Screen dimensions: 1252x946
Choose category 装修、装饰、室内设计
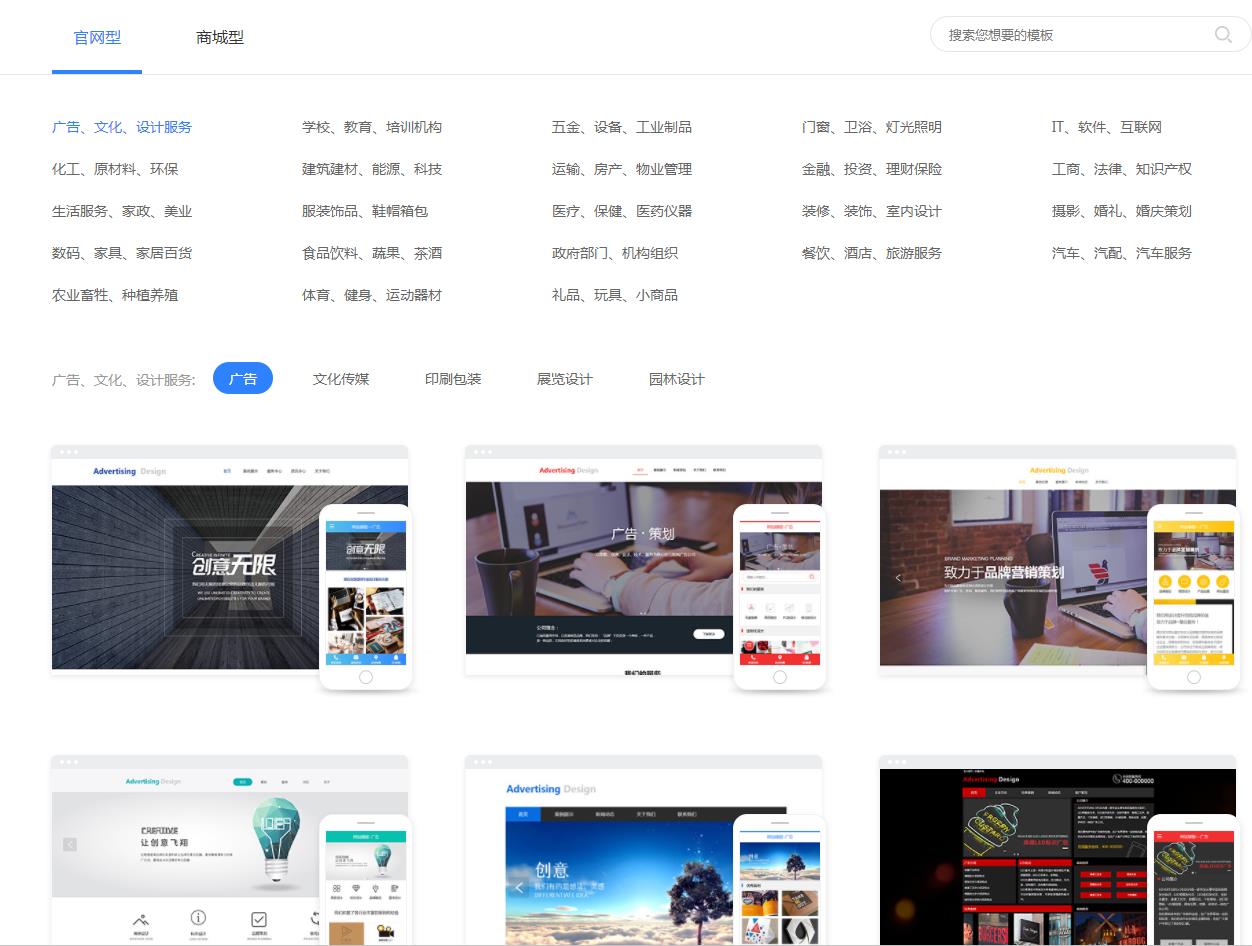pos(872,211)
